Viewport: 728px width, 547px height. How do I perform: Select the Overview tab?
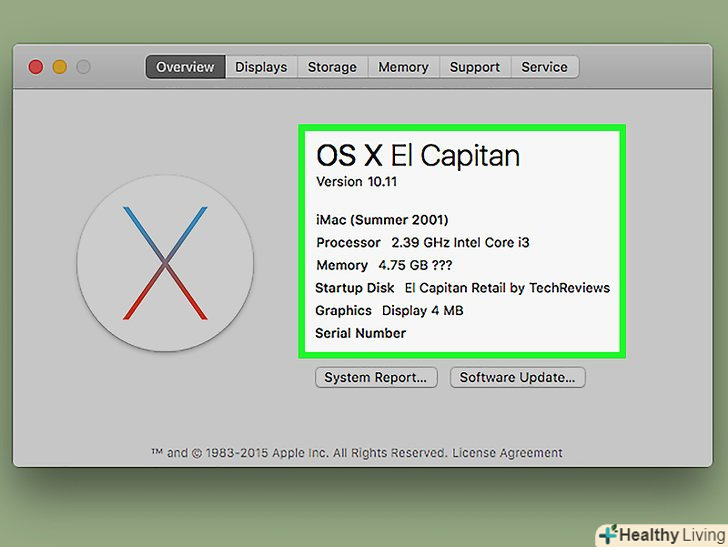tap(185, 67)
